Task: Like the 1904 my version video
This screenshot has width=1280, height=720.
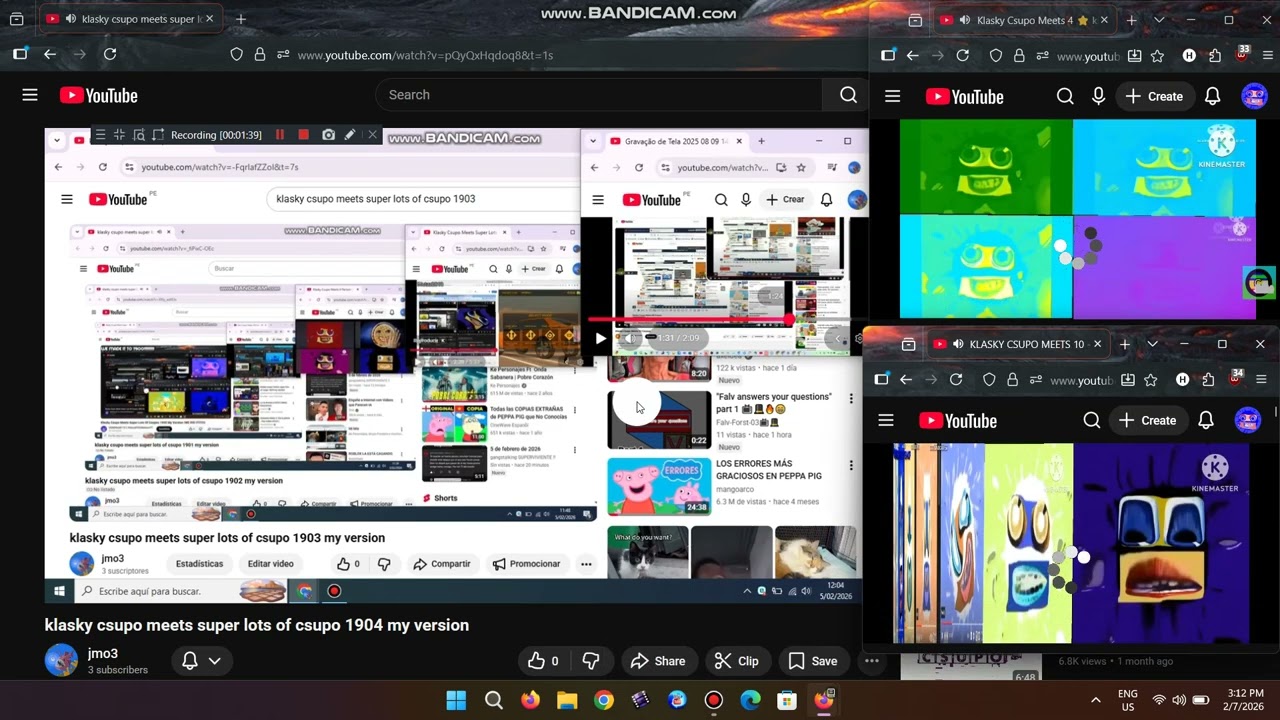Action: click(543, 661)
